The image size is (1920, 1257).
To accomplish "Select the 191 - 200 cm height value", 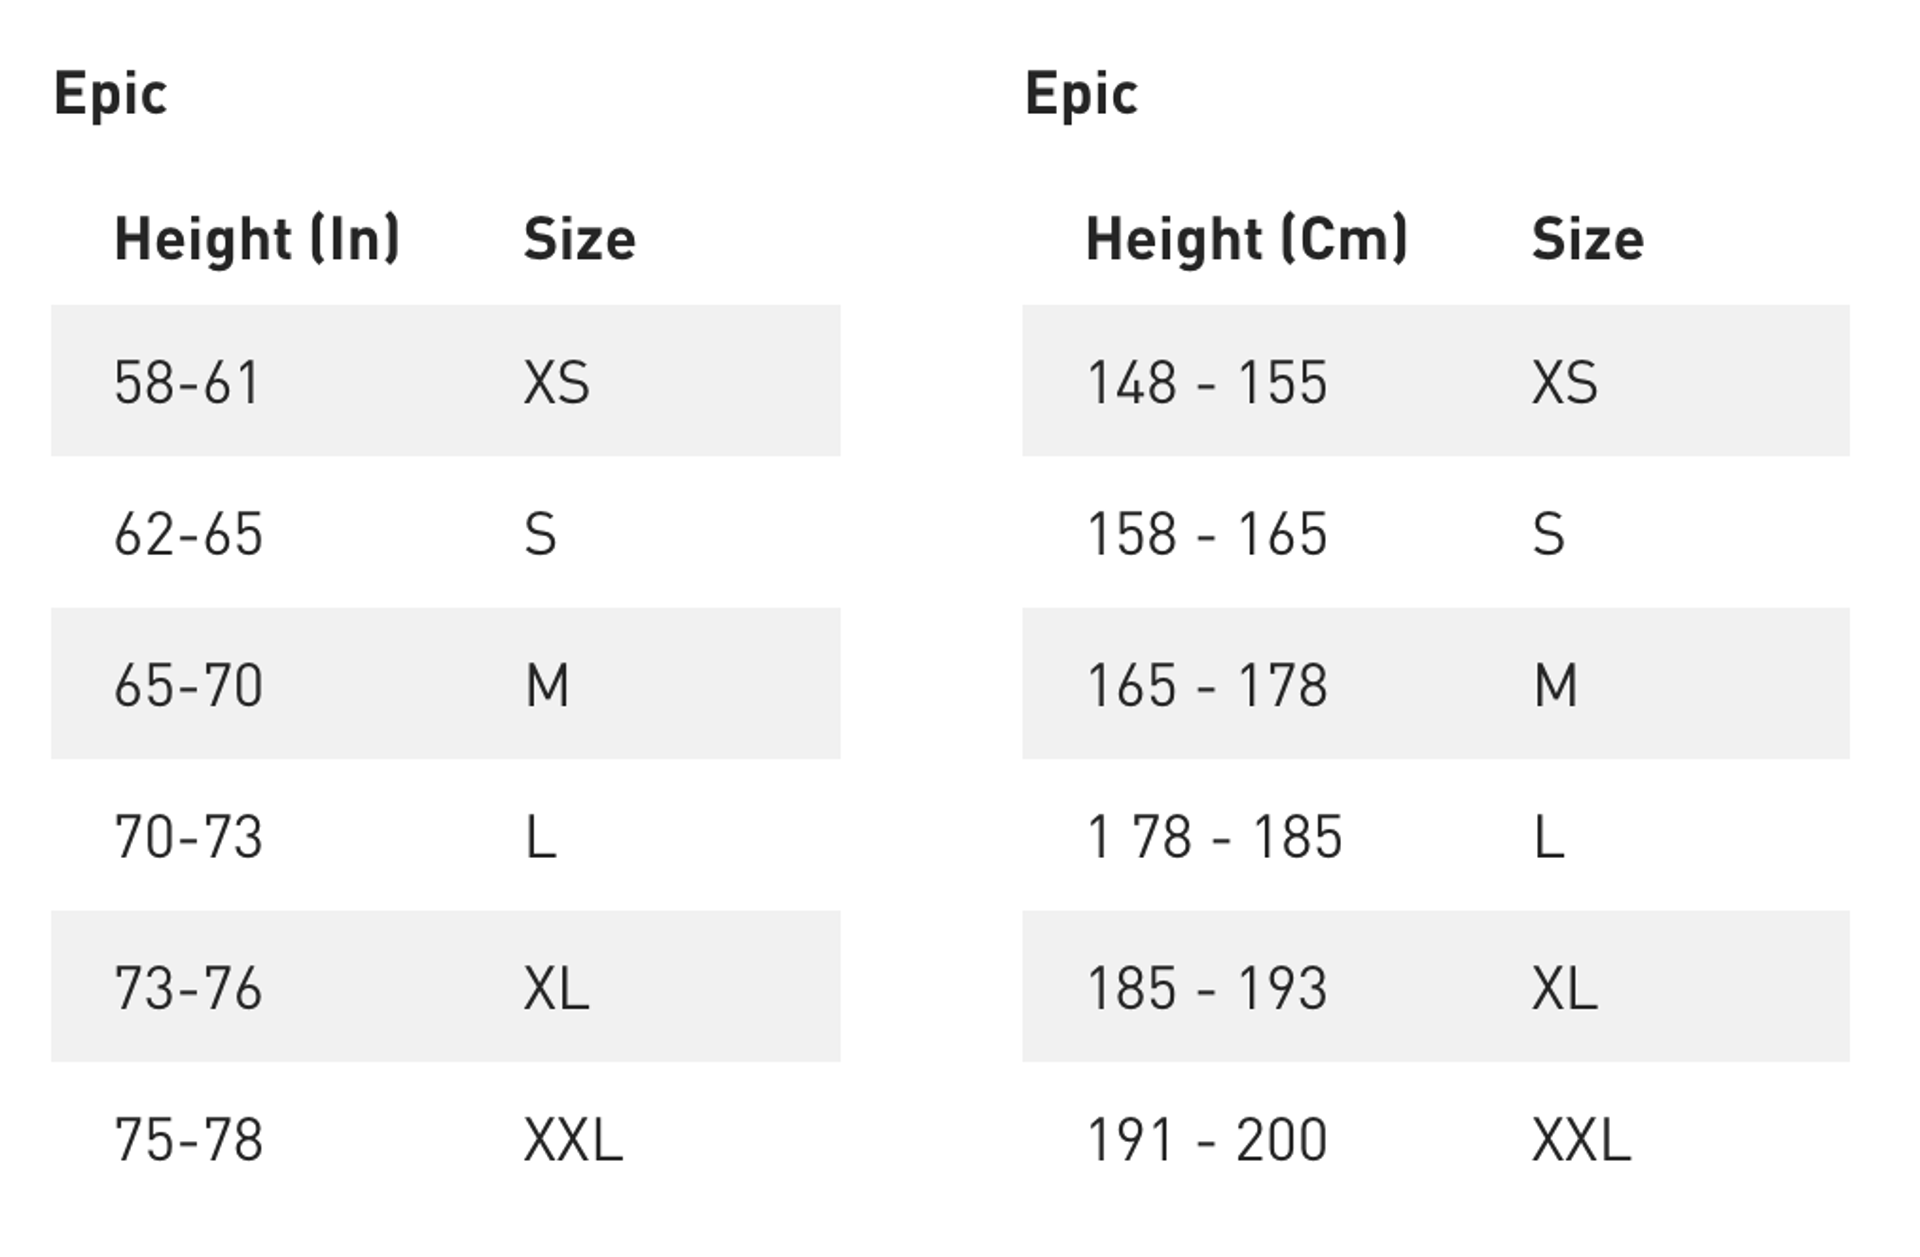I will (1207, 1139).
